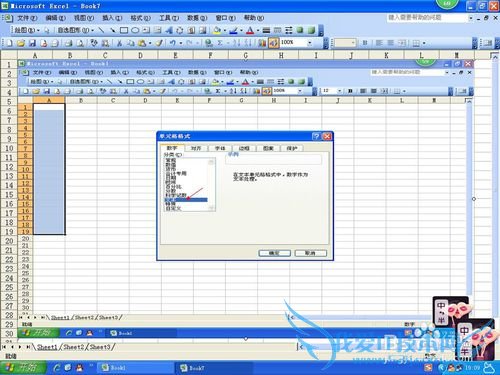Expand the Font Color arrow in Book7's drawing toolbar

[x=258, y=31]
